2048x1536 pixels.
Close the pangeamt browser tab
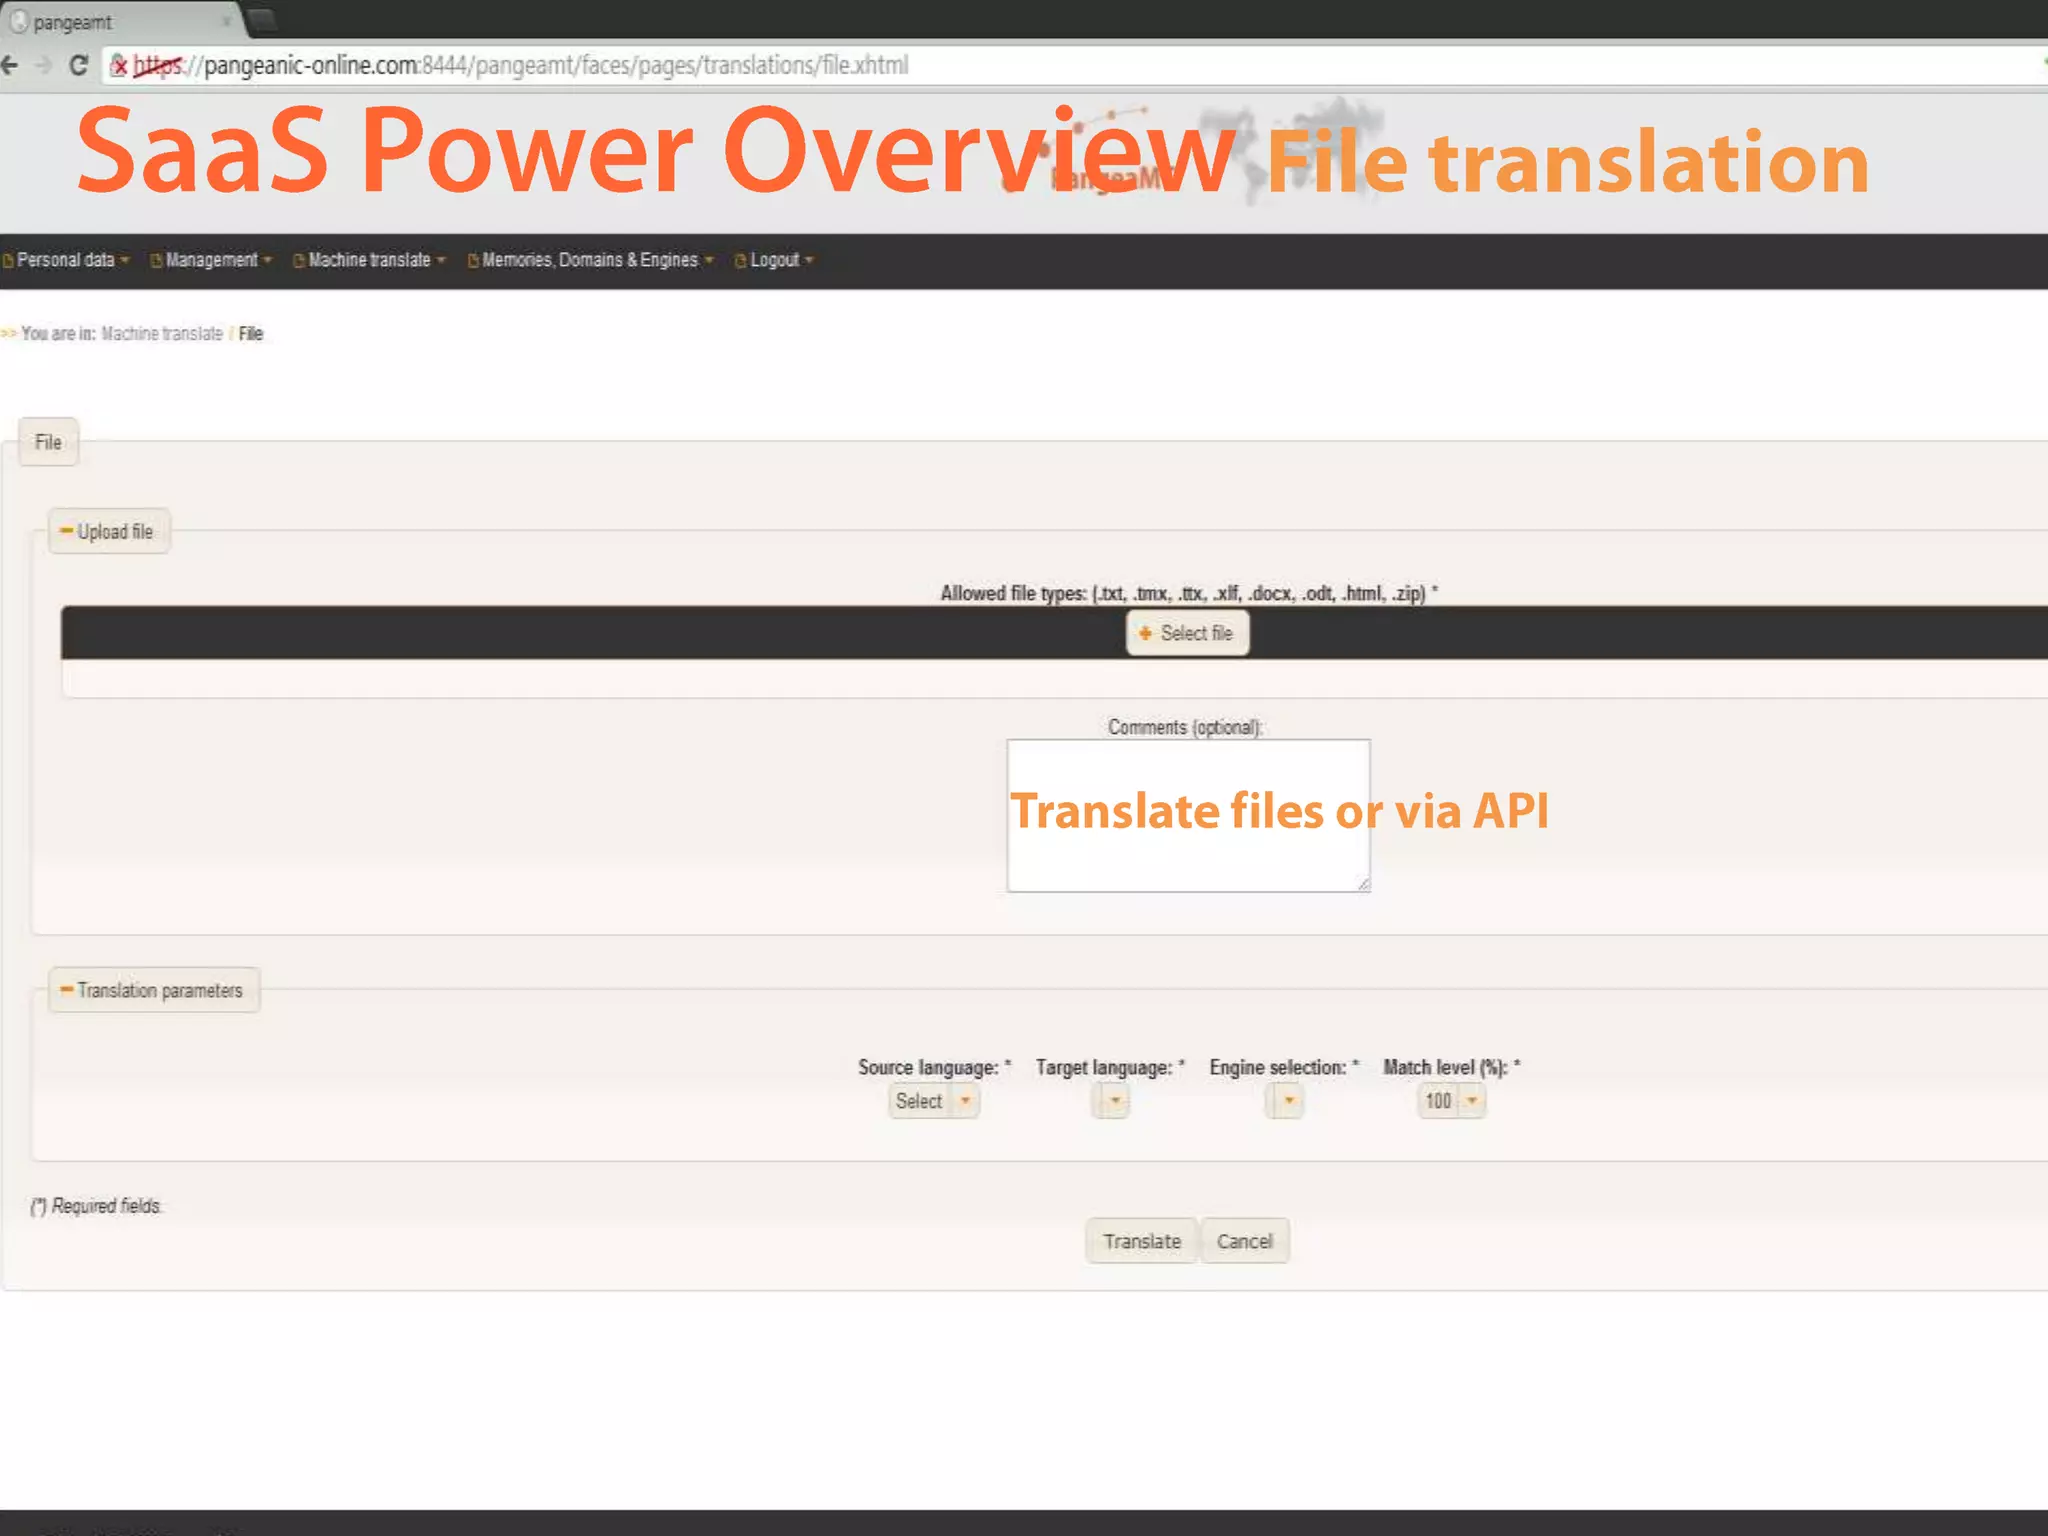click(227, 21)
